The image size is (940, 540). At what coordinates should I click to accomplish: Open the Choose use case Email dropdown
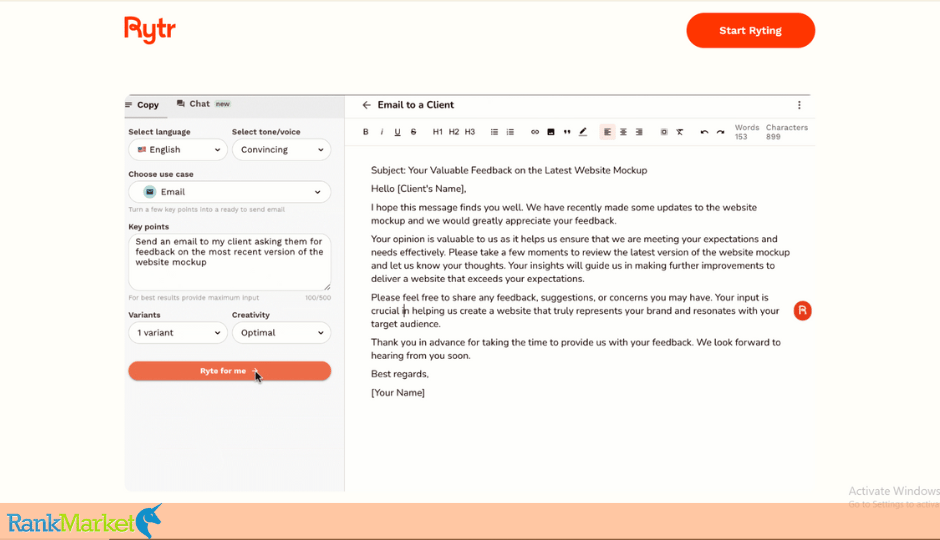230,192
